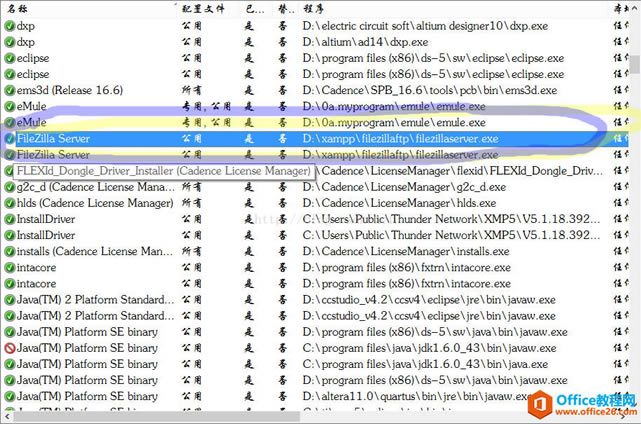Sort by the 名称 column header
The width and height of the screenshot is (641, 424).
tap(18, 9)
